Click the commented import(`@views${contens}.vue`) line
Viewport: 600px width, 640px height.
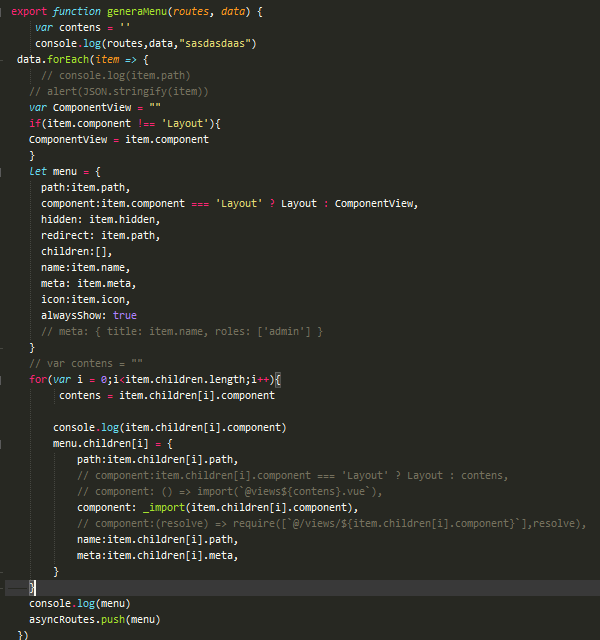click(x=230, y=491)
